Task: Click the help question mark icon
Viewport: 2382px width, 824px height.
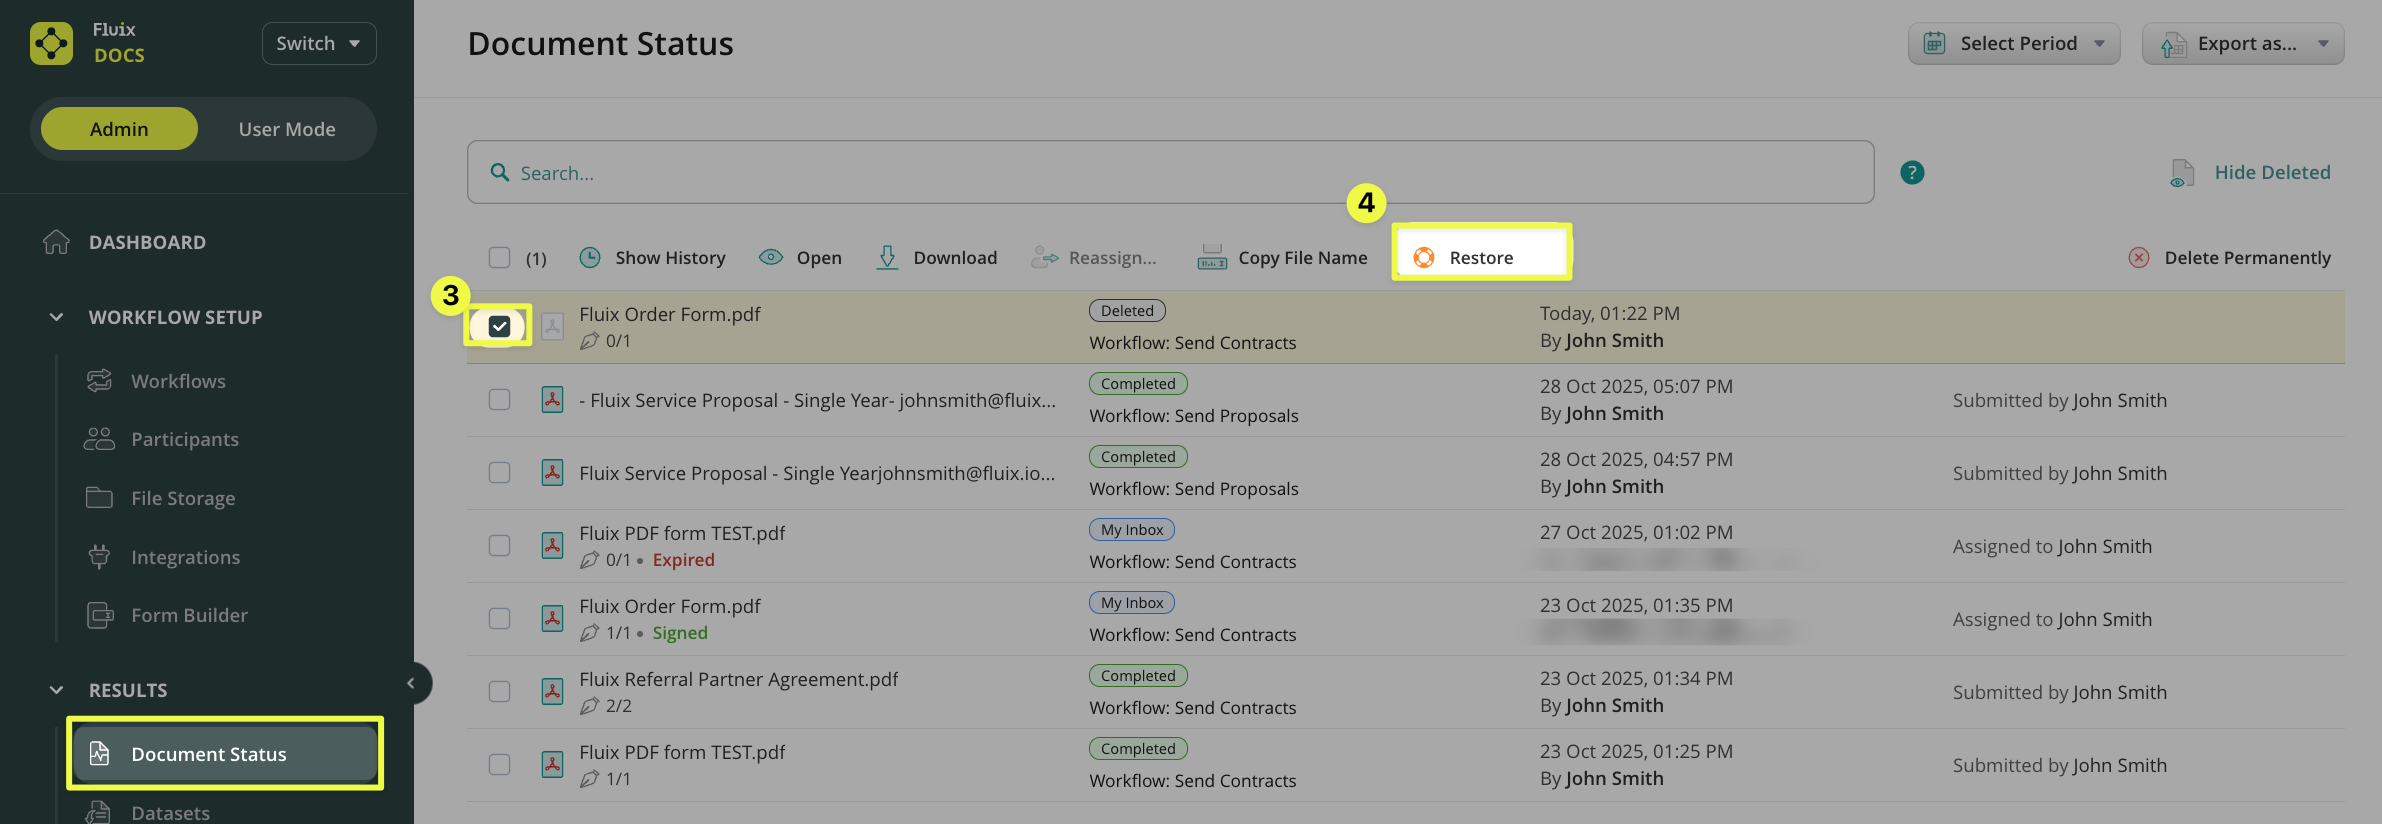Action: 1911,173
